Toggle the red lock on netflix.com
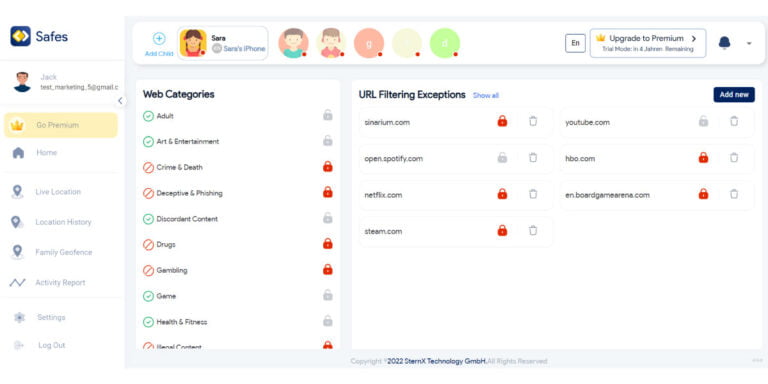 tap(502, 194)
